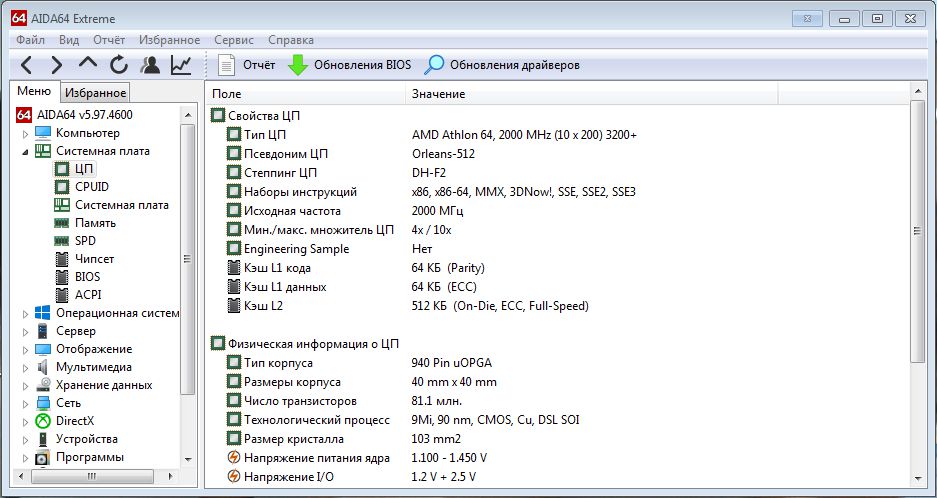Click the Хранение данных disk icon
The width and height of the screenshot is (937, 498).
[x=43, y=385]
